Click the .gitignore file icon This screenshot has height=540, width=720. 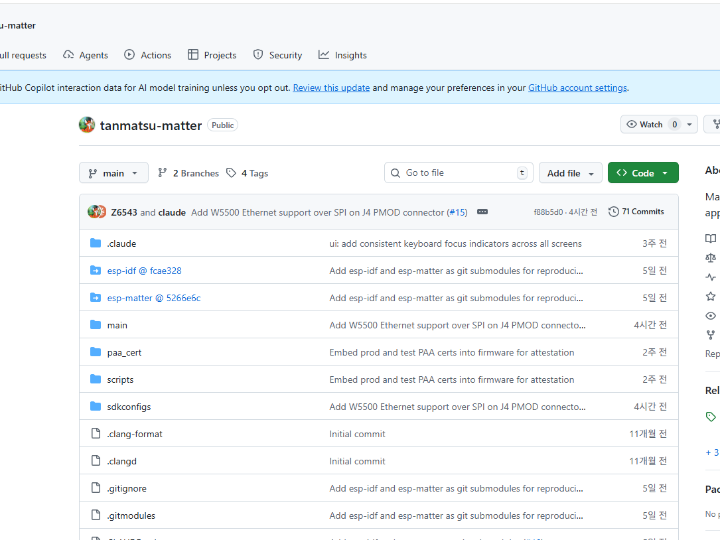pyautogui.click(x=96, y=488)
